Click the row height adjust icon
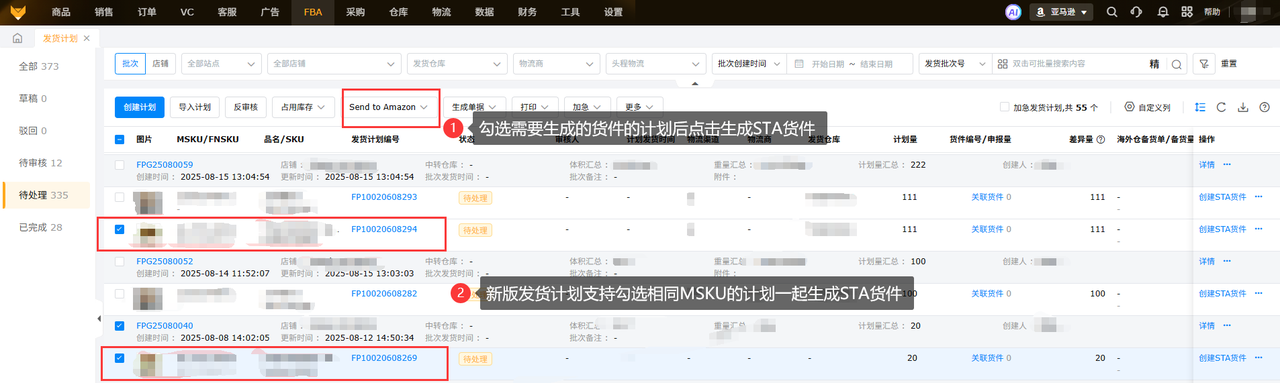This screenshot has height=383, width=1280. (1200, 107)
